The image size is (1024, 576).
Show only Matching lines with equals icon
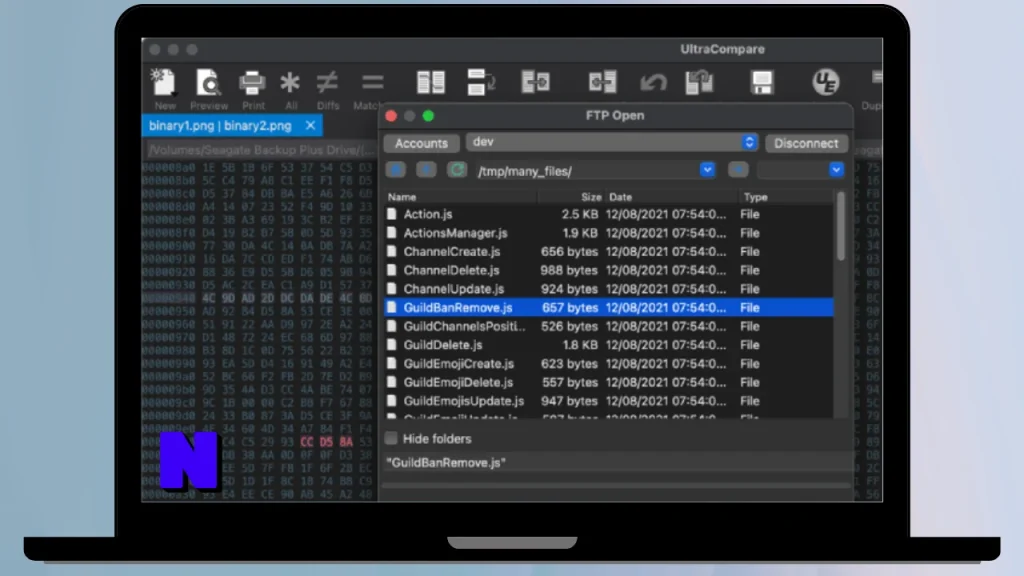tap(372, 82)
